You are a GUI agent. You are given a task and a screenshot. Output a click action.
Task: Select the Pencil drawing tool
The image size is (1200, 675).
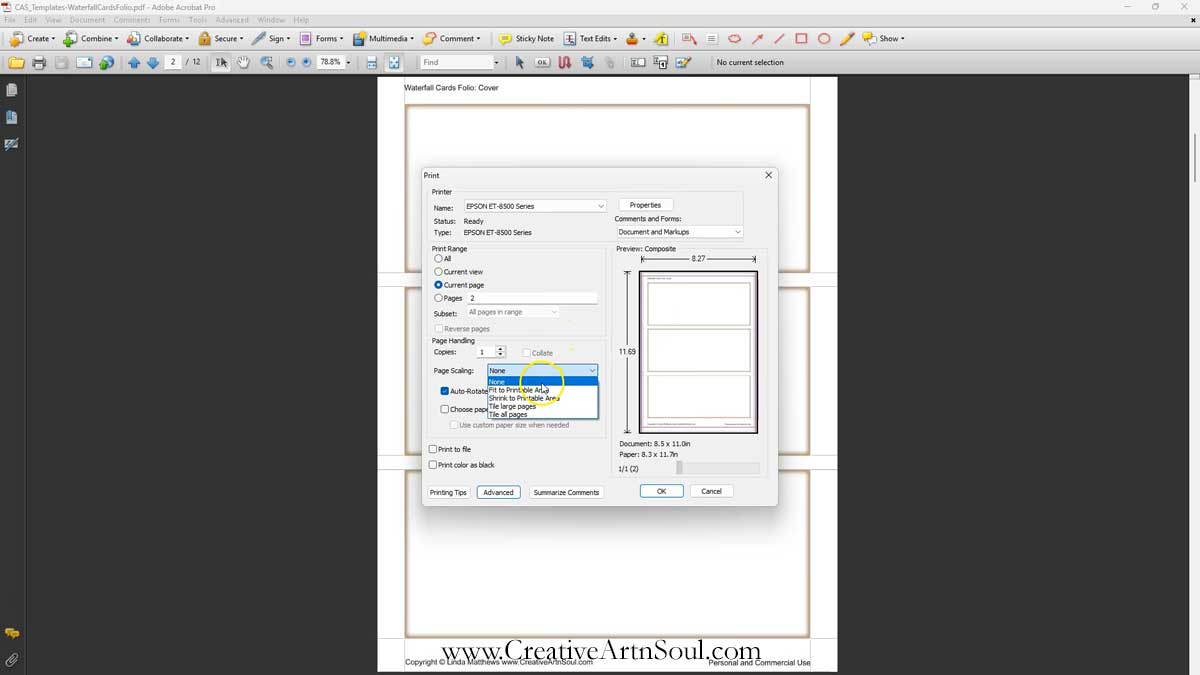click(847, 39)
